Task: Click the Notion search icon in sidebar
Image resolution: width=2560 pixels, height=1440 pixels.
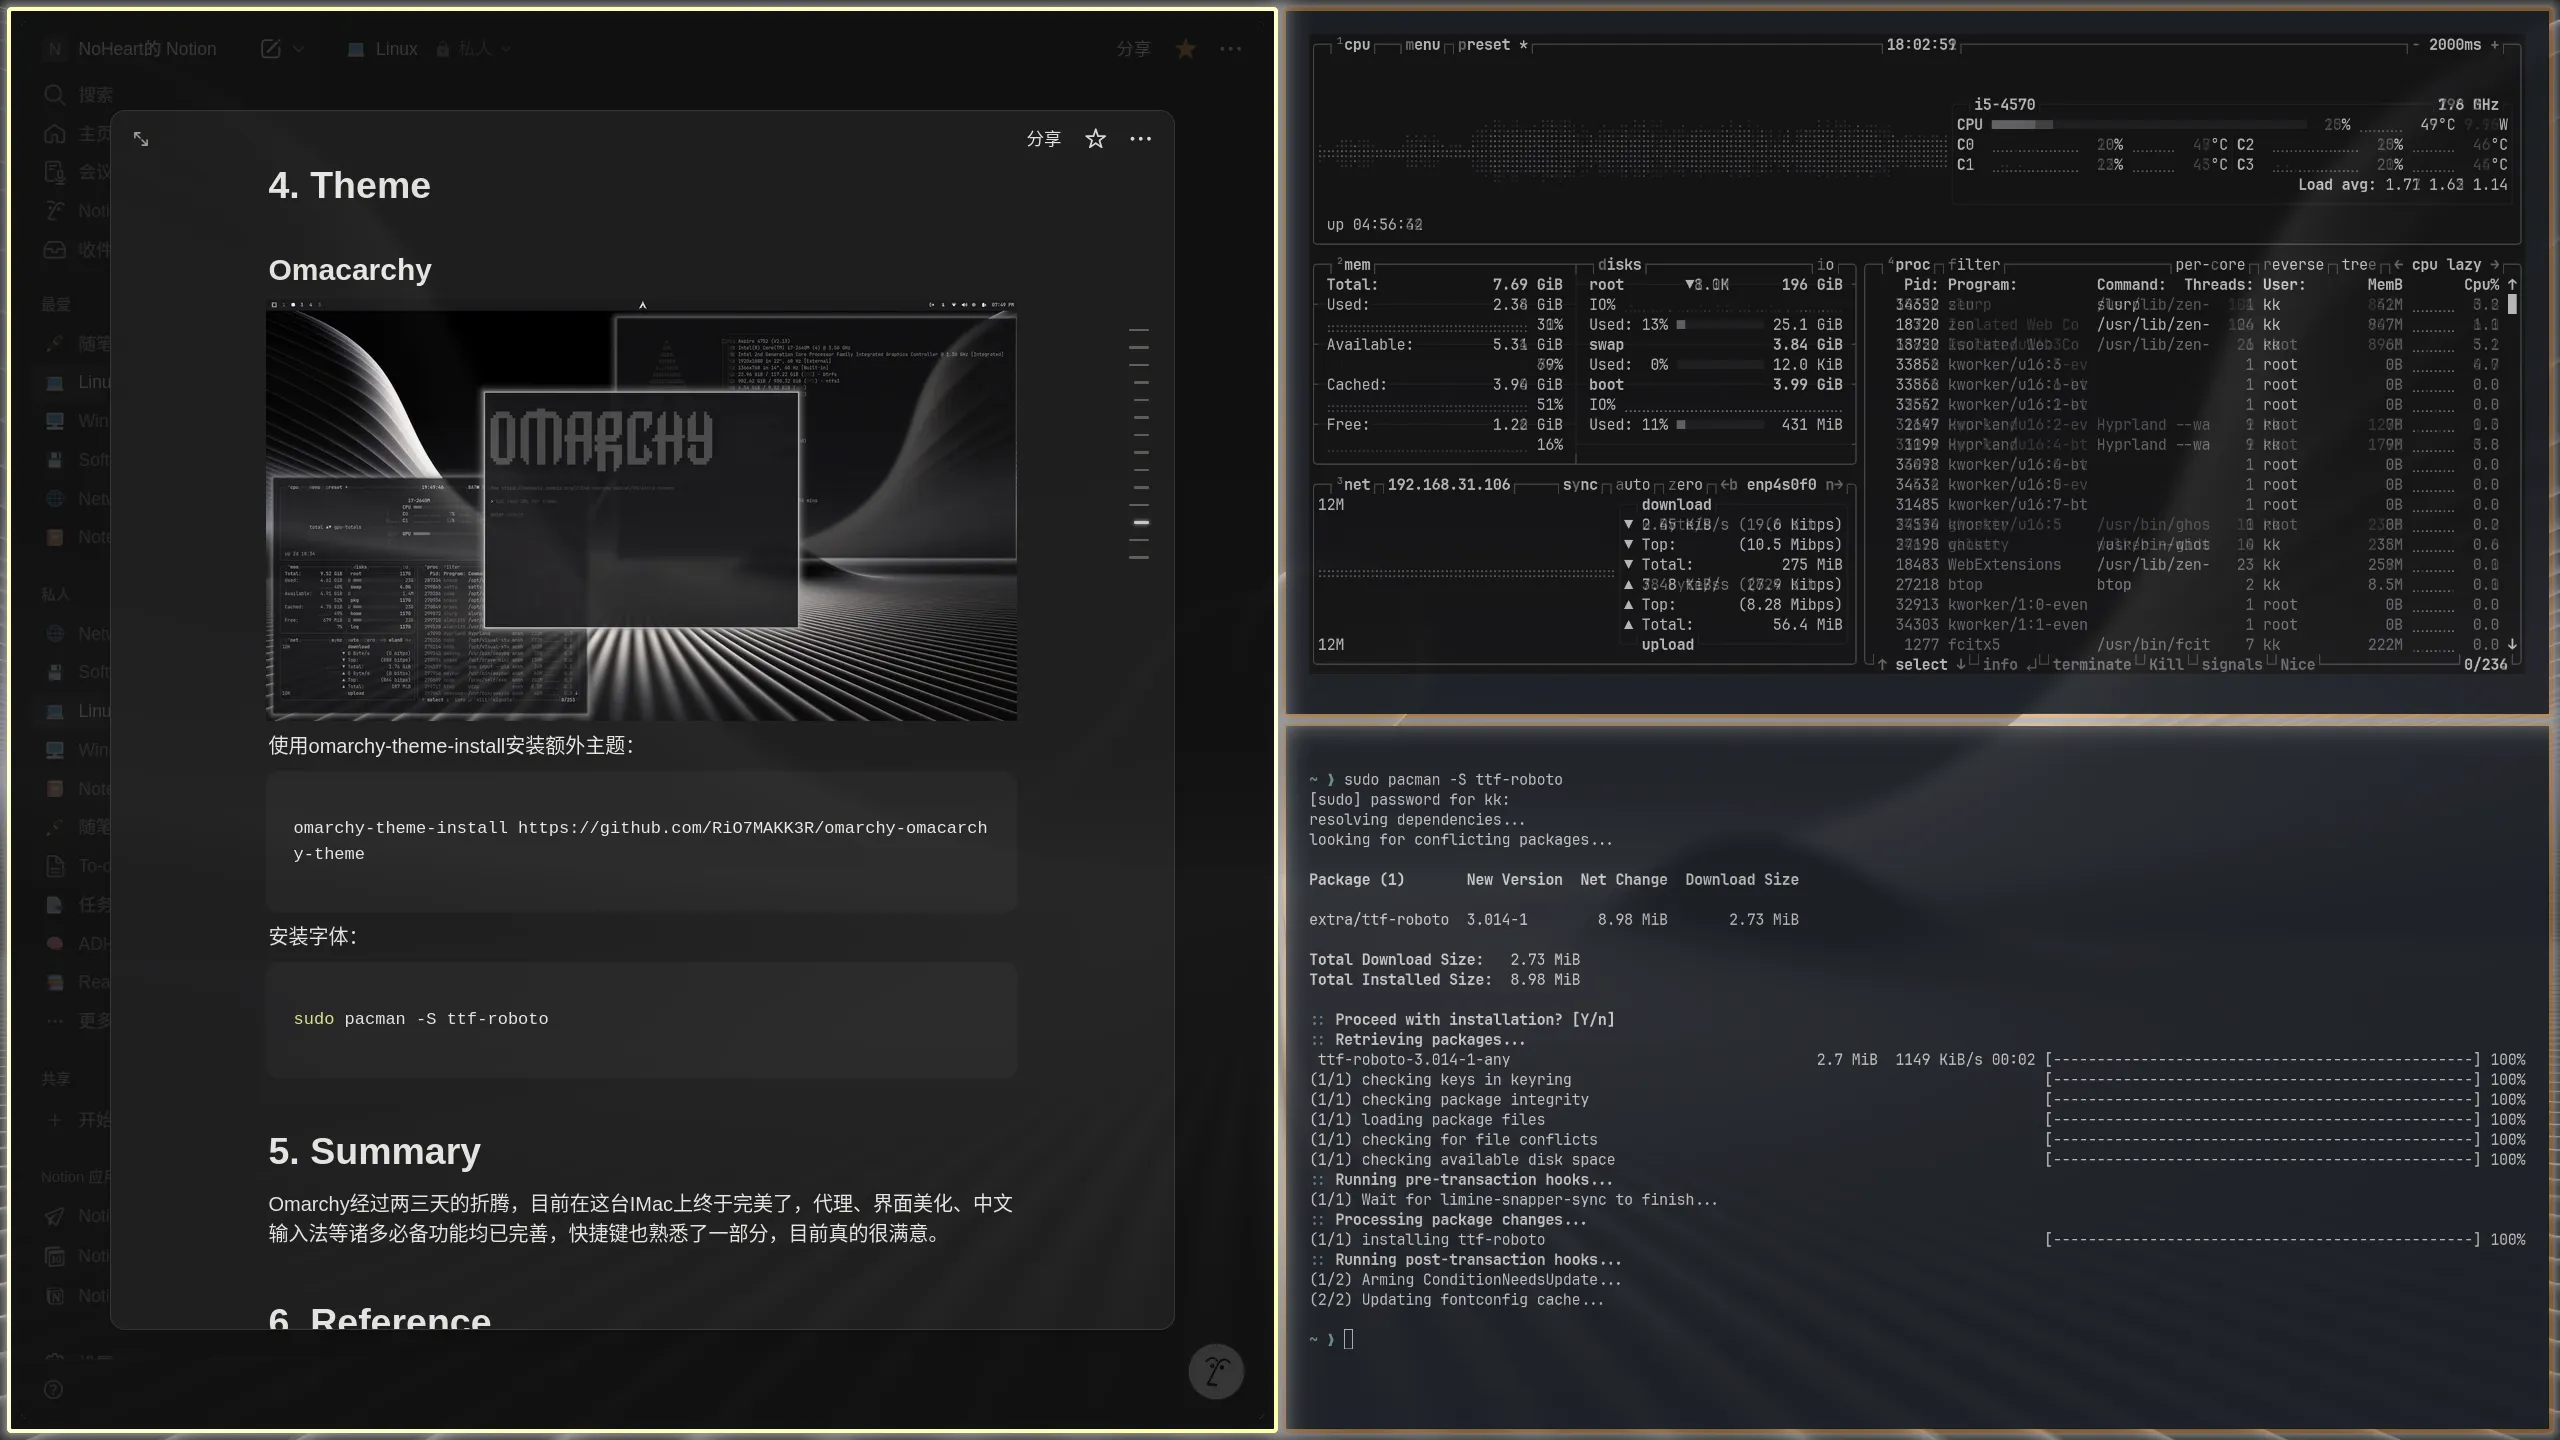Action: pyautogui.click(x=54, y=94)
